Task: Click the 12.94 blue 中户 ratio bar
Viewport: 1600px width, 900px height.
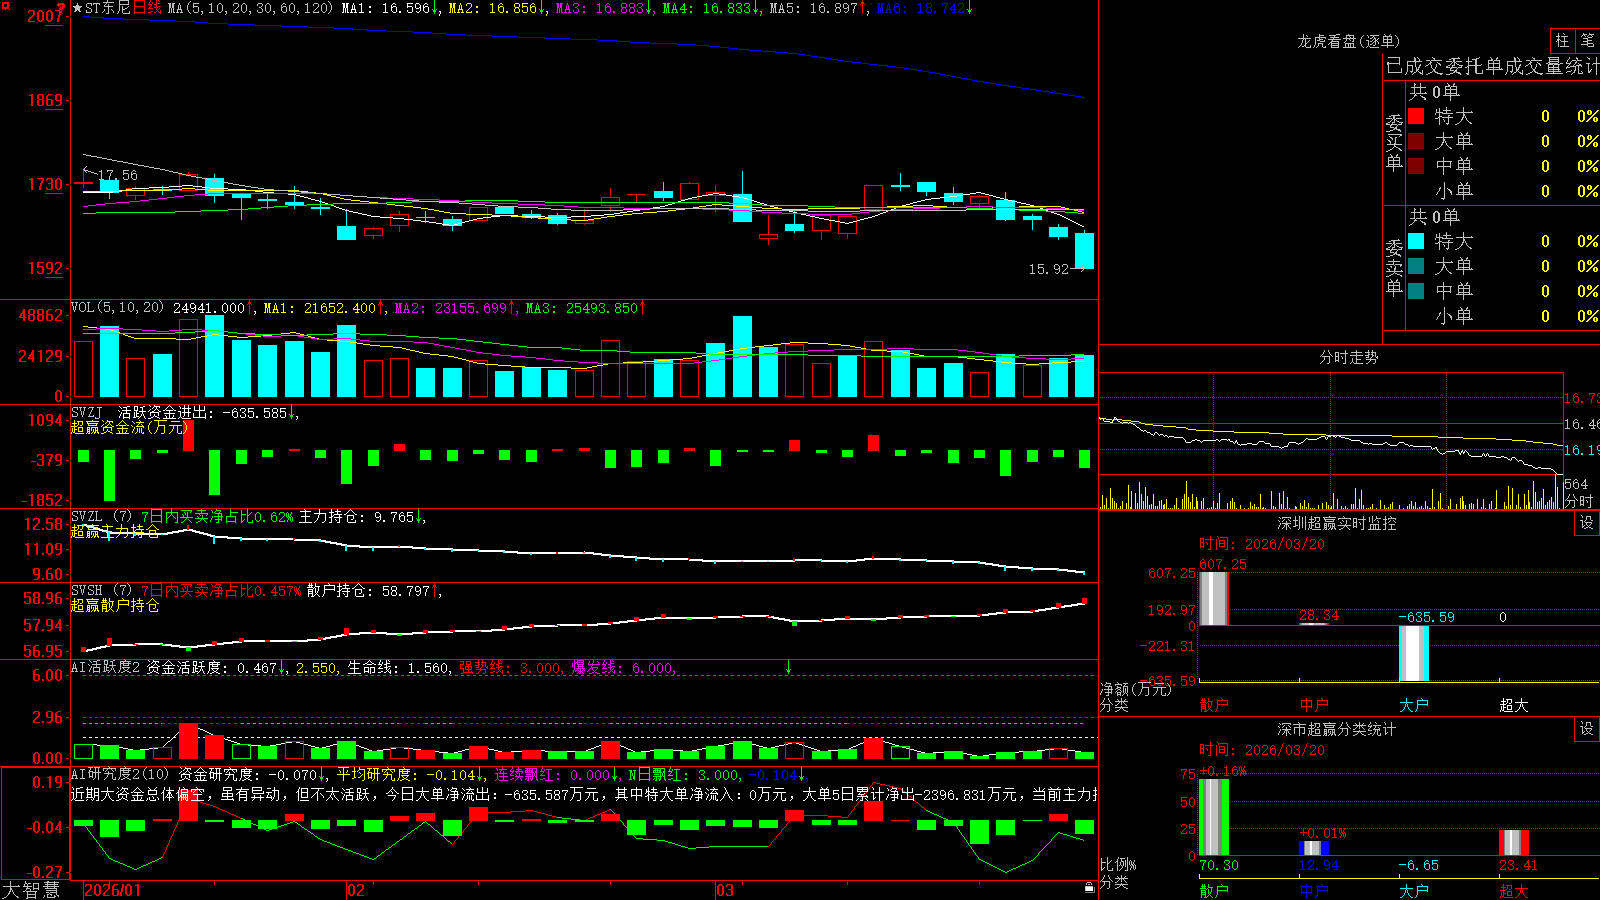Action: tap(1314, 848)
